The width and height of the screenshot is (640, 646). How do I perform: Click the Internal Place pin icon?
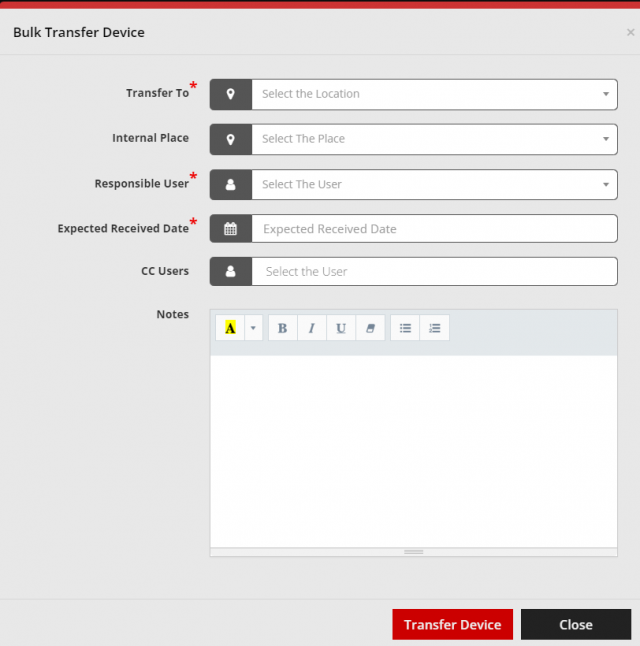pos(231,139)
